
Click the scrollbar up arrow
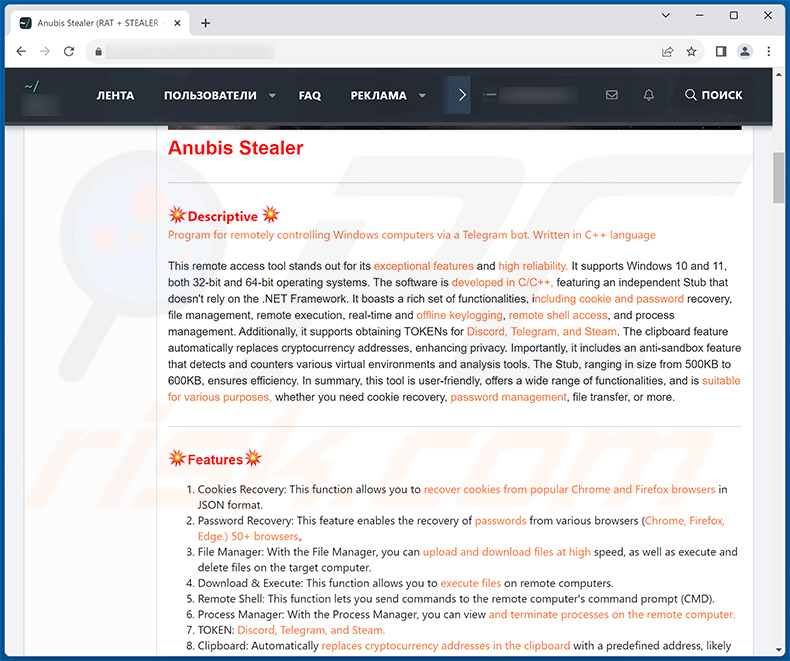[778, 75]
